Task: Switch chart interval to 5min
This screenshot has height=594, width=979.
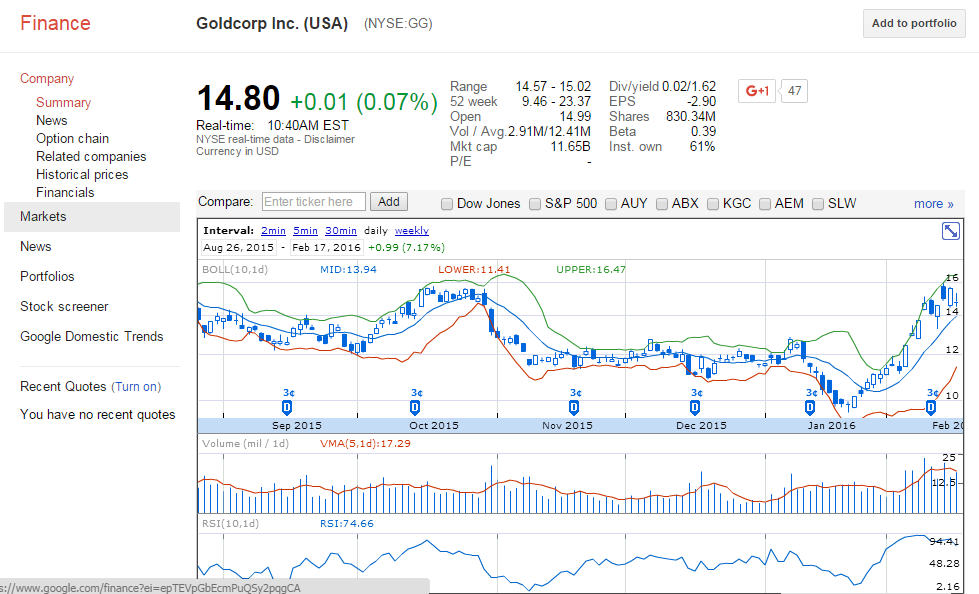Action: click(x=305, y=230)
